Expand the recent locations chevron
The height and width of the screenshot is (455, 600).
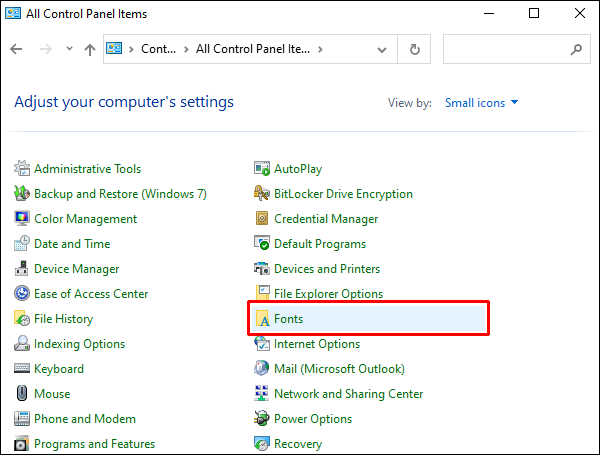tap(70, 49)
